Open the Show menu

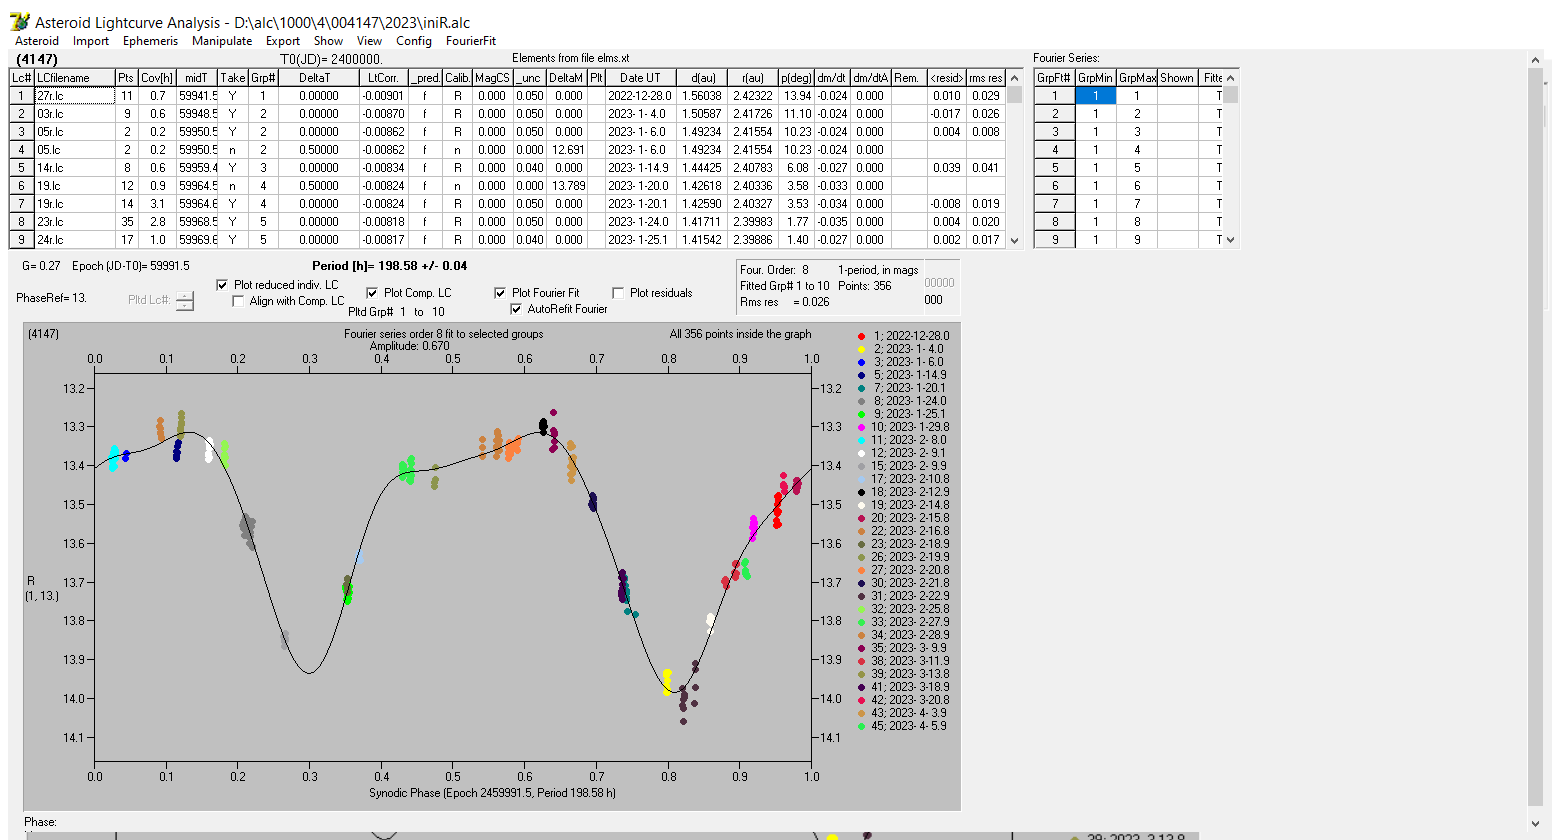328,41
